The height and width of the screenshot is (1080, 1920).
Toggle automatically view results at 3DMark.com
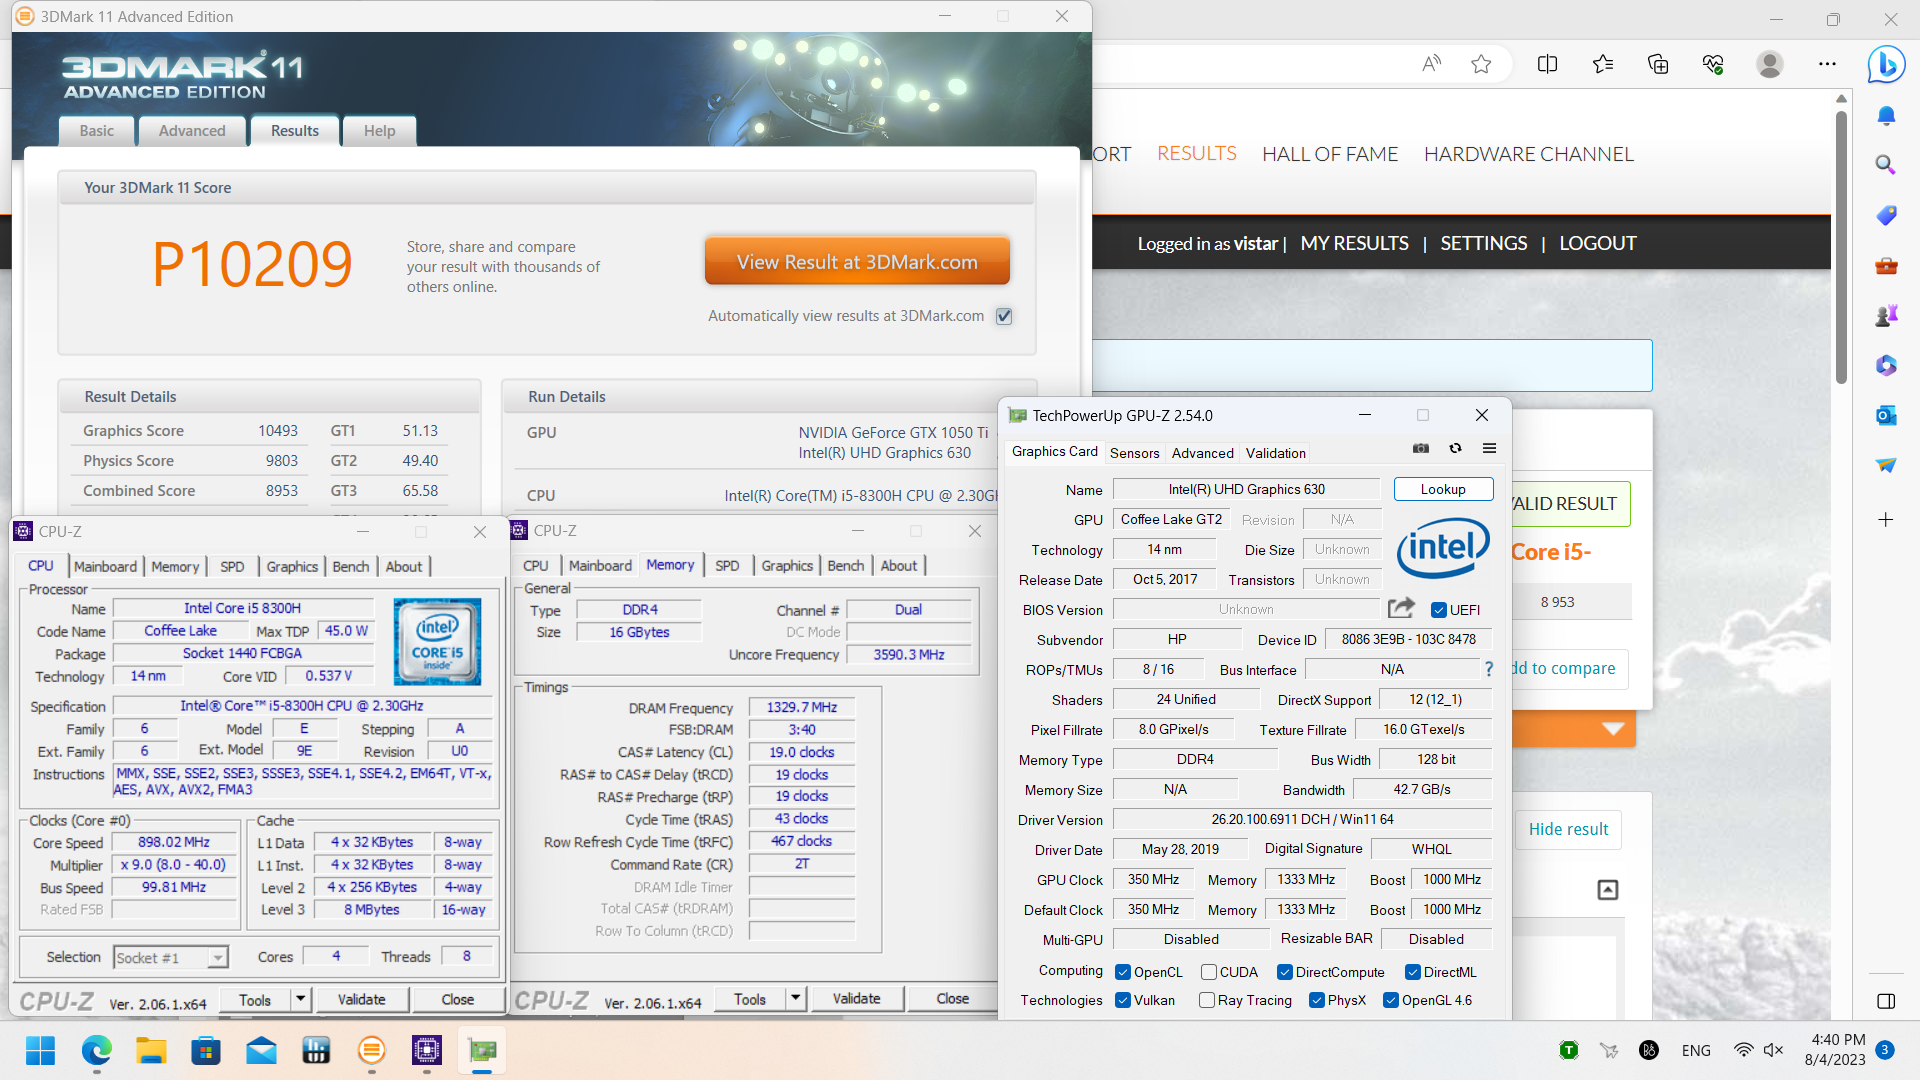[1004, 316]
